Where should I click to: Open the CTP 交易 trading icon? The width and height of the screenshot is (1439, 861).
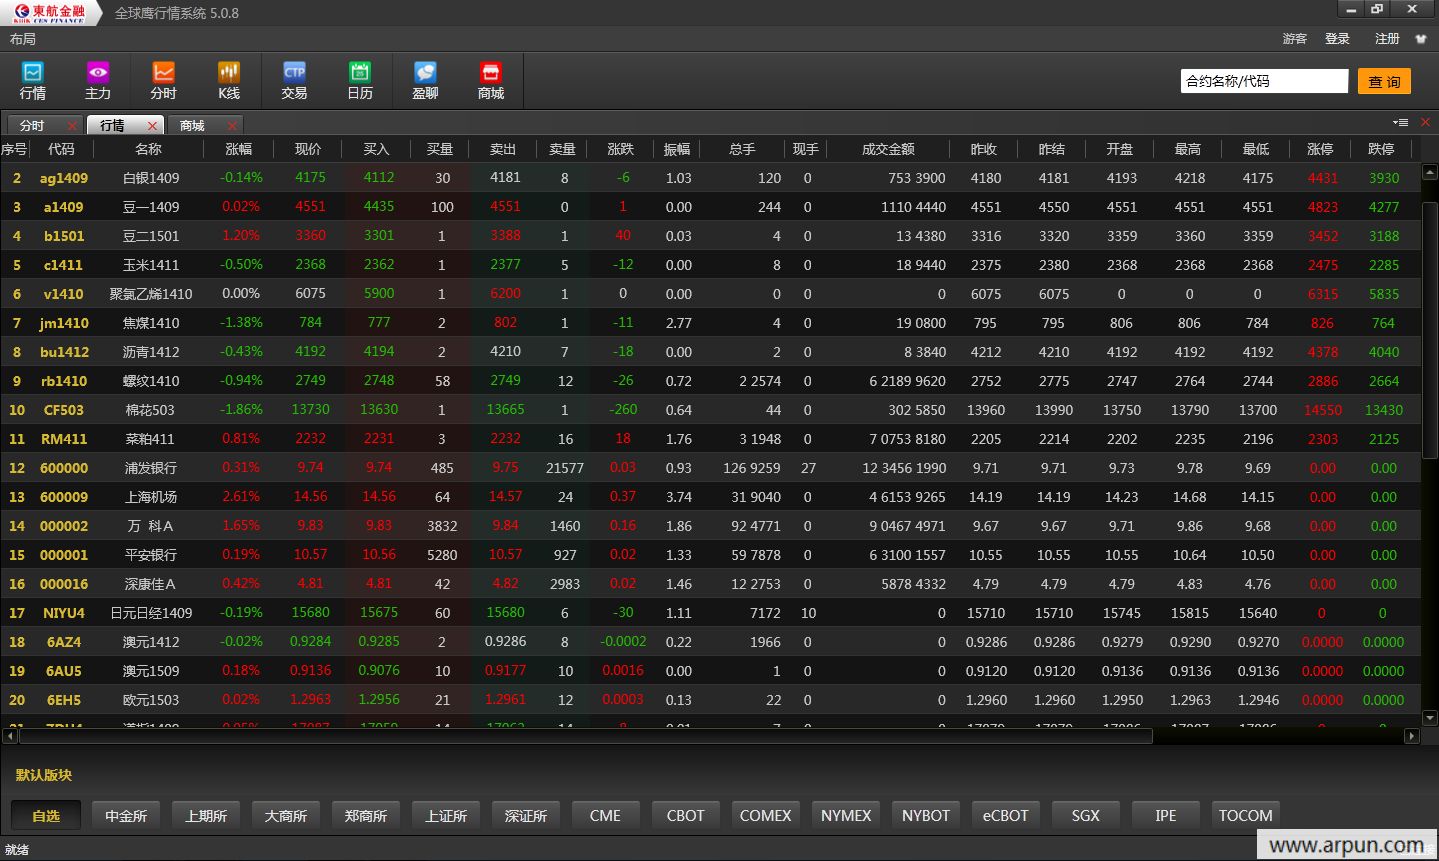294,81
